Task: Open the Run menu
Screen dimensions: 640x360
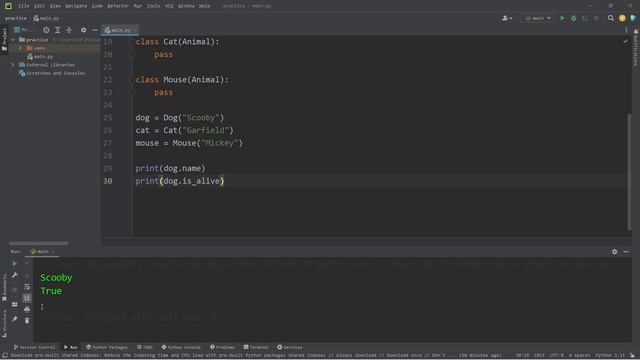Action: [138, 6]
